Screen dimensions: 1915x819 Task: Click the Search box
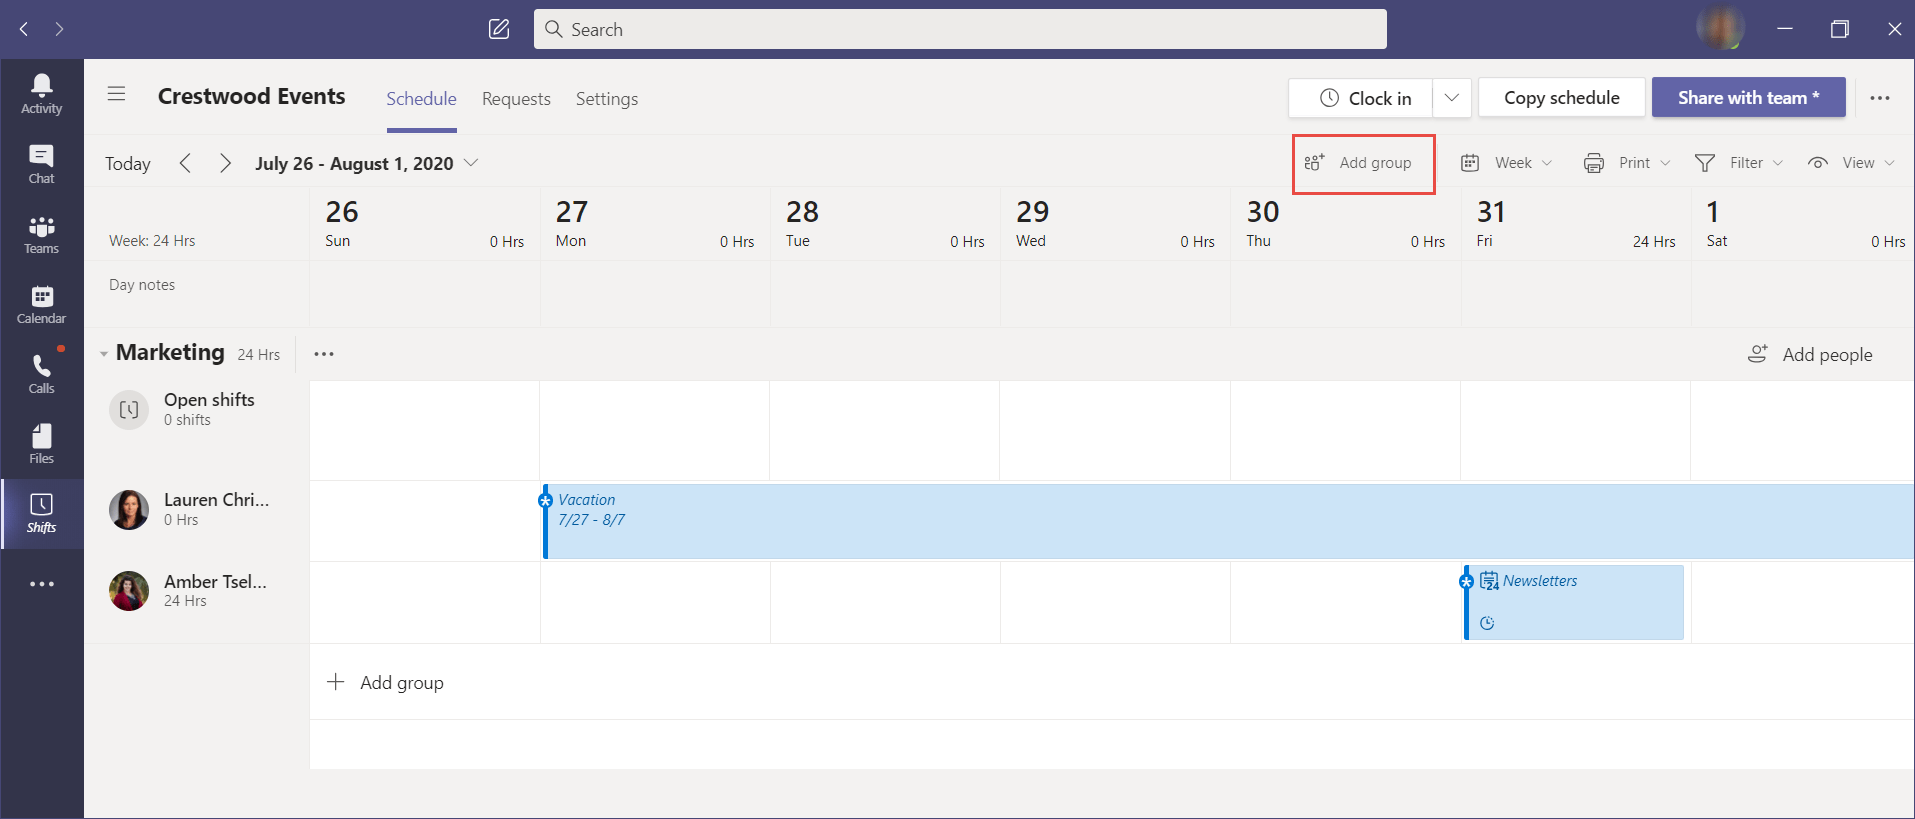960,29
